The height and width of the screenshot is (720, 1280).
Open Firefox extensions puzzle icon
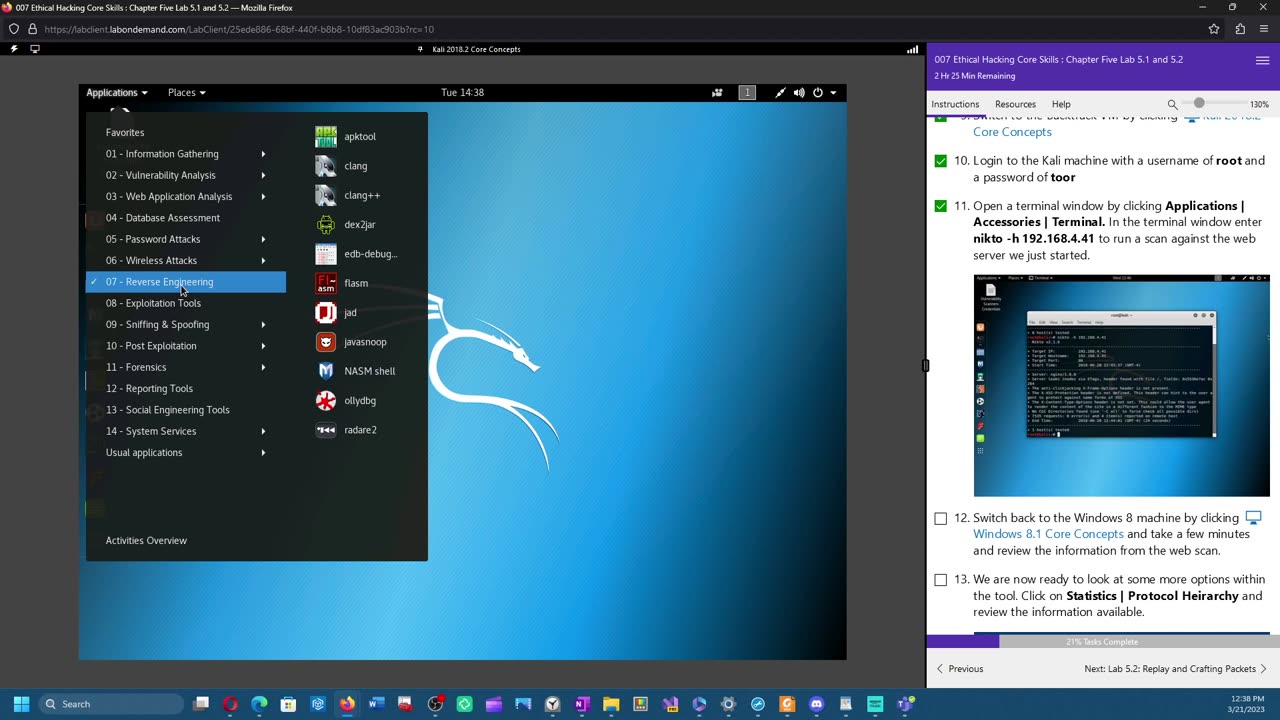tap(1240, 29)
